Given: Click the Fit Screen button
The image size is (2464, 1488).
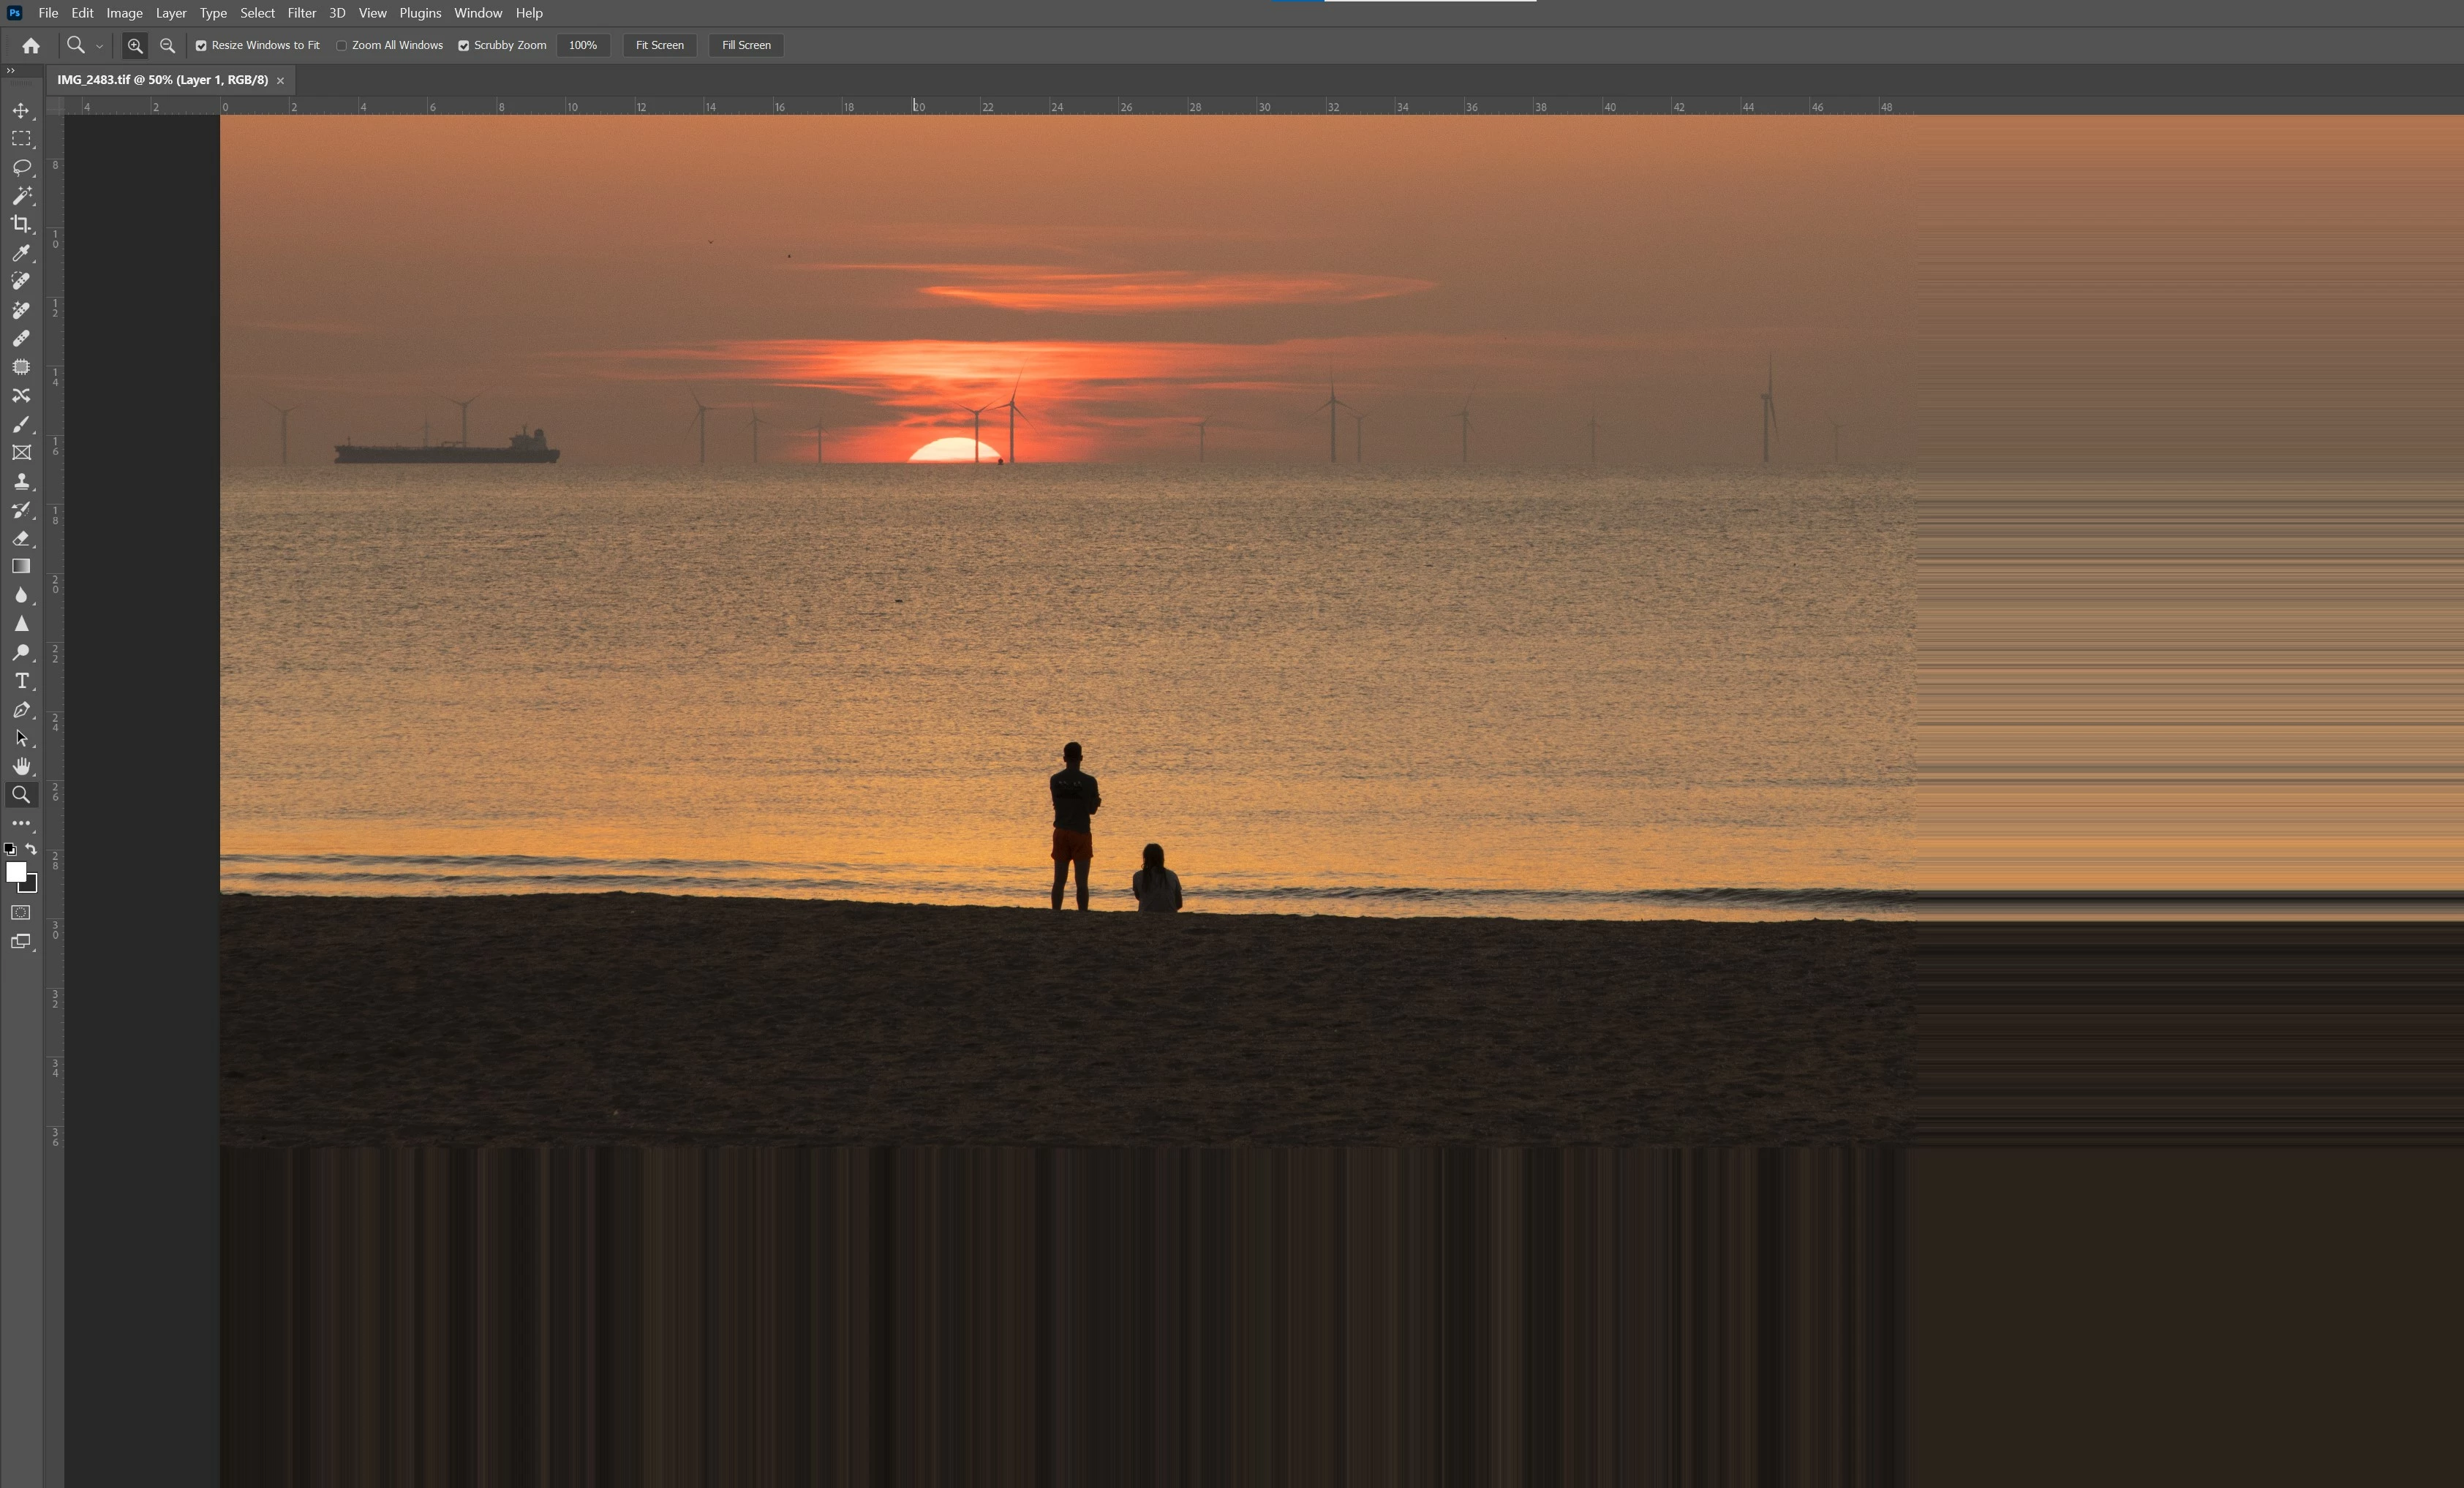Looking at the screenshot, I should (x=659, y=45).
